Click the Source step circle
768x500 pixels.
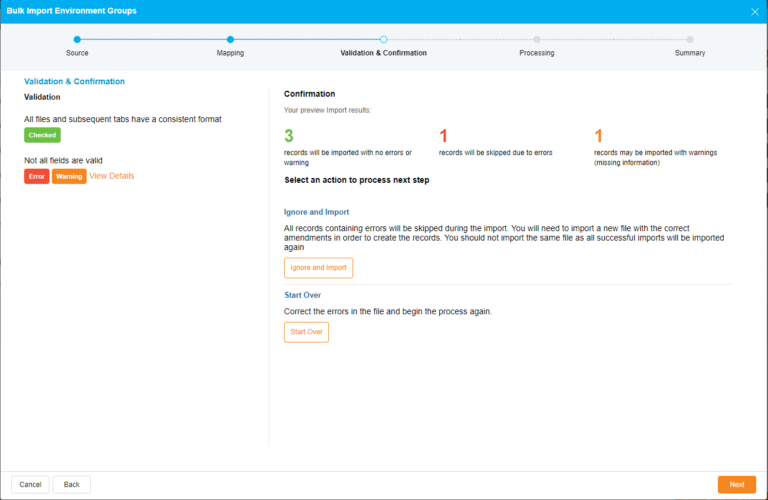(x=77, y=39)
